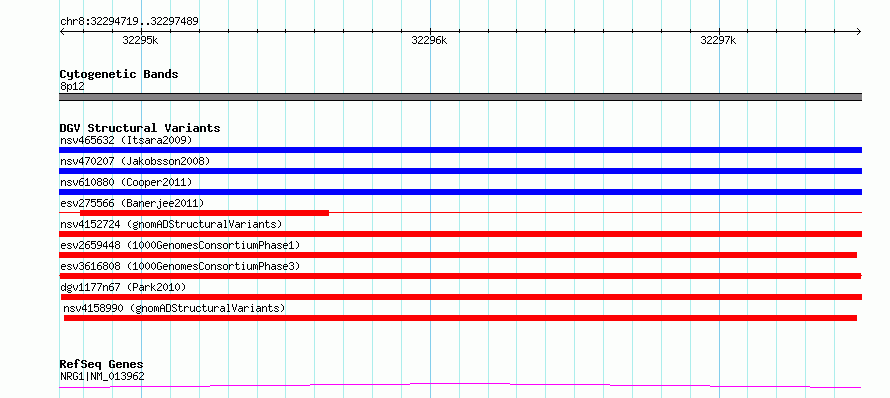Open the nsv470207 (Jakobsson2008) label
The width and height of the screenshot is (890, 398).
[x=135, y=161]
